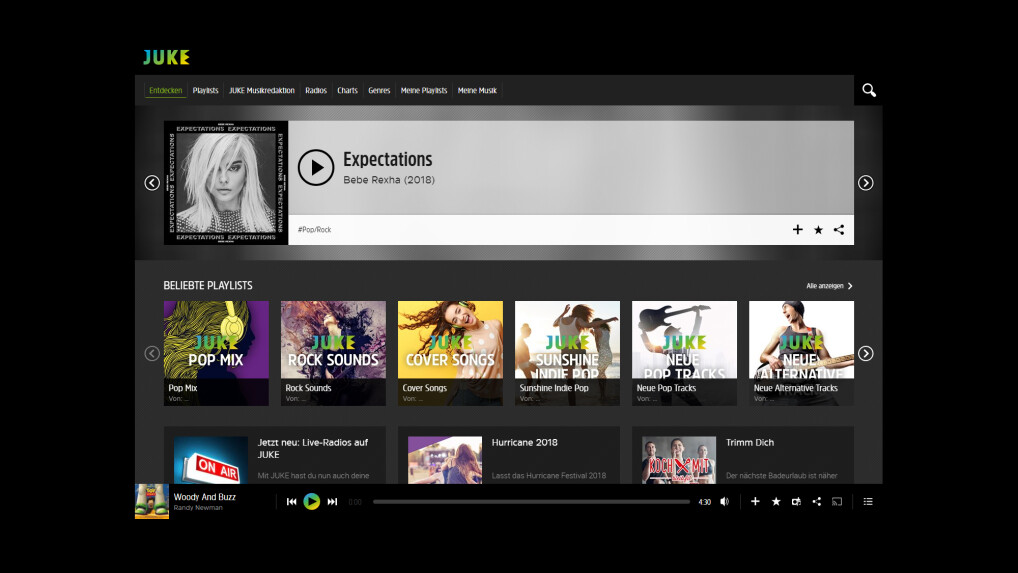The width and height of the screenshot is (1018, 573).
Task: Favorite current track with player star
Action: (x=776, y=502)
